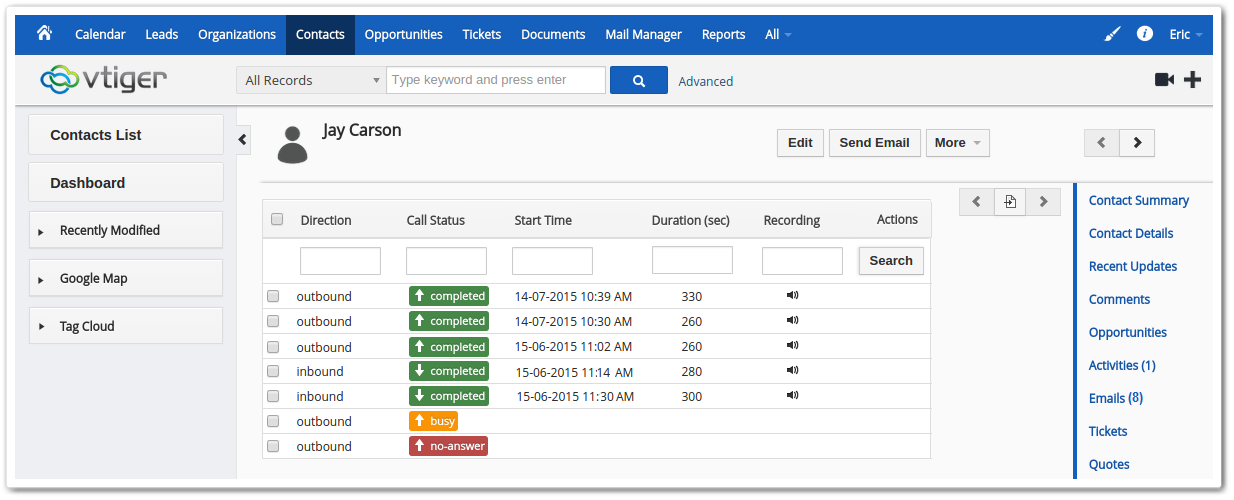
Task: Click the video camera icon
Action: click(1164, 80)
